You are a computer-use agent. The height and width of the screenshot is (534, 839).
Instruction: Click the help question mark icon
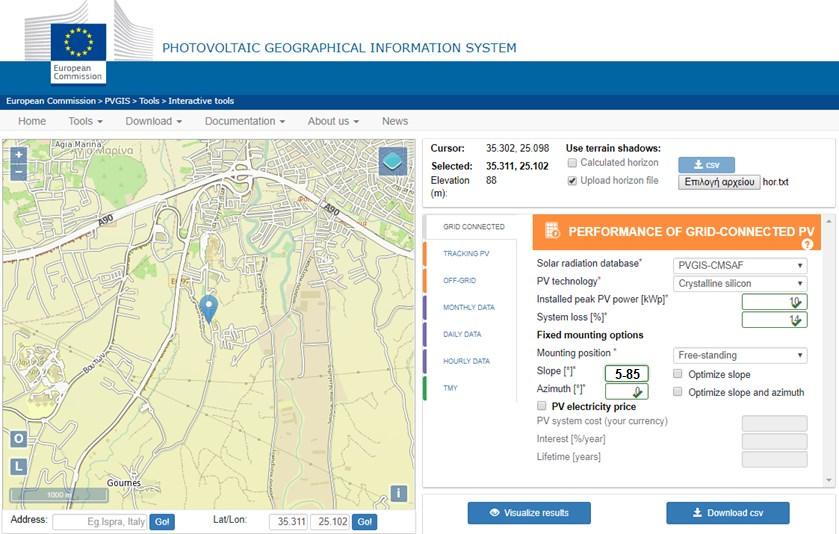807,245
